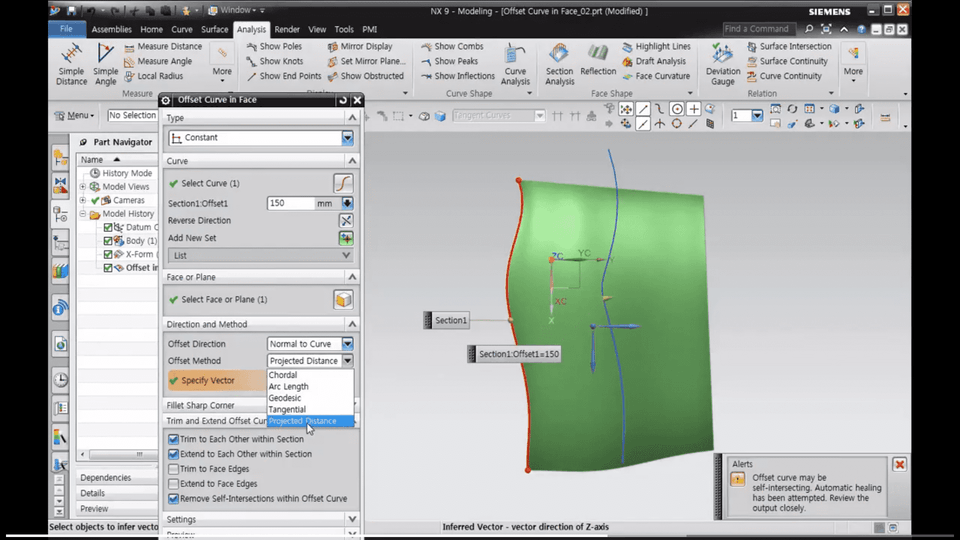Image resolution: width=960 pixels, height=540 pixels.
Task: Open the Offset Direction dropdown
Action: (347, 344)
